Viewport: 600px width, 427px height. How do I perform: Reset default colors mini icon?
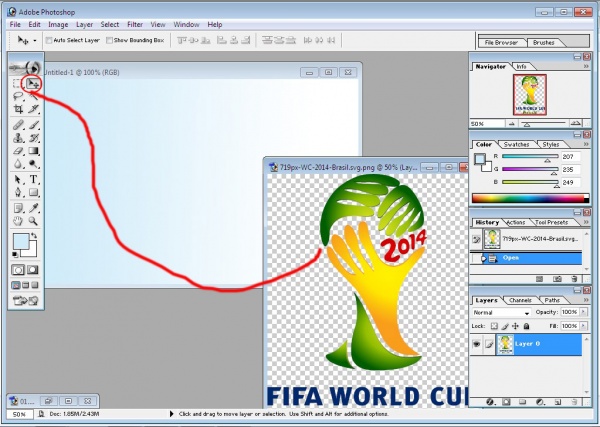point(15,254)
